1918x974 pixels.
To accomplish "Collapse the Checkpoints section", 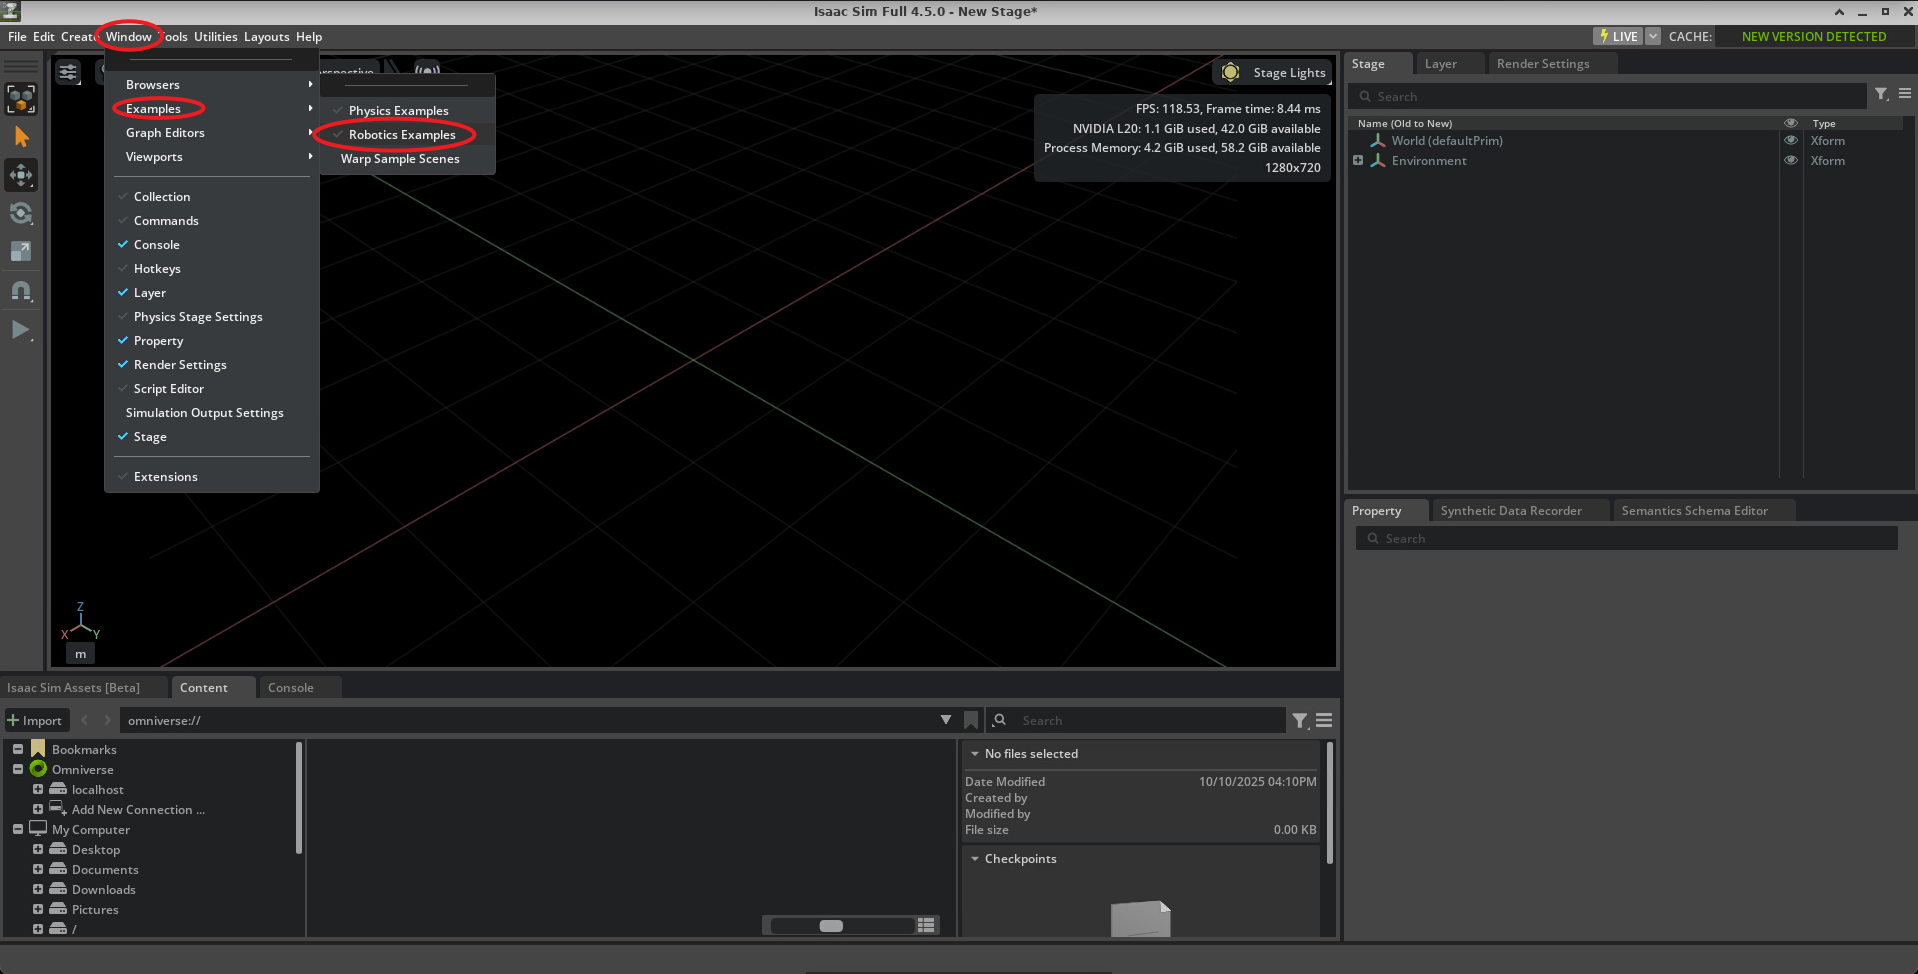I will [975, 859].
